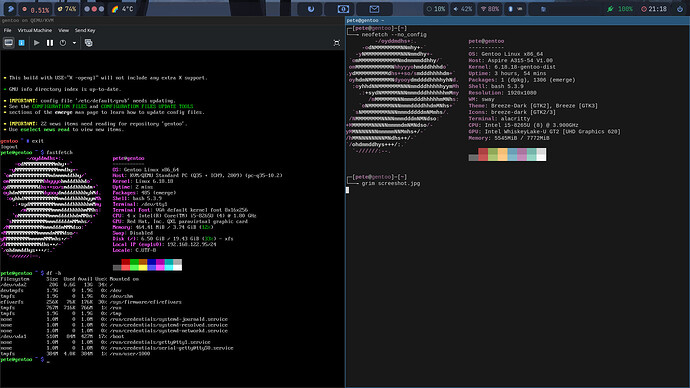
Task: Click the '/dev/vda1' /boot row in df output
Action: [62, 337]
